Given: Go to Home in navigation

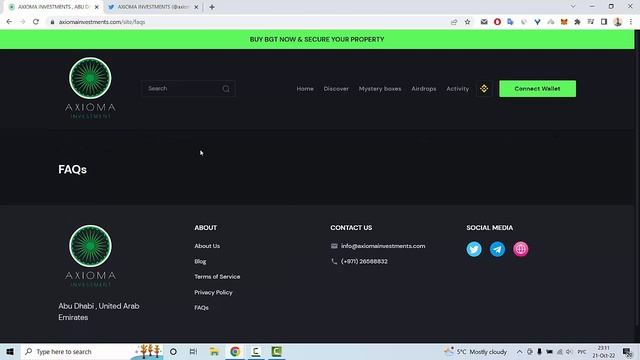Looking at the screenshot, I should point(305,89).
